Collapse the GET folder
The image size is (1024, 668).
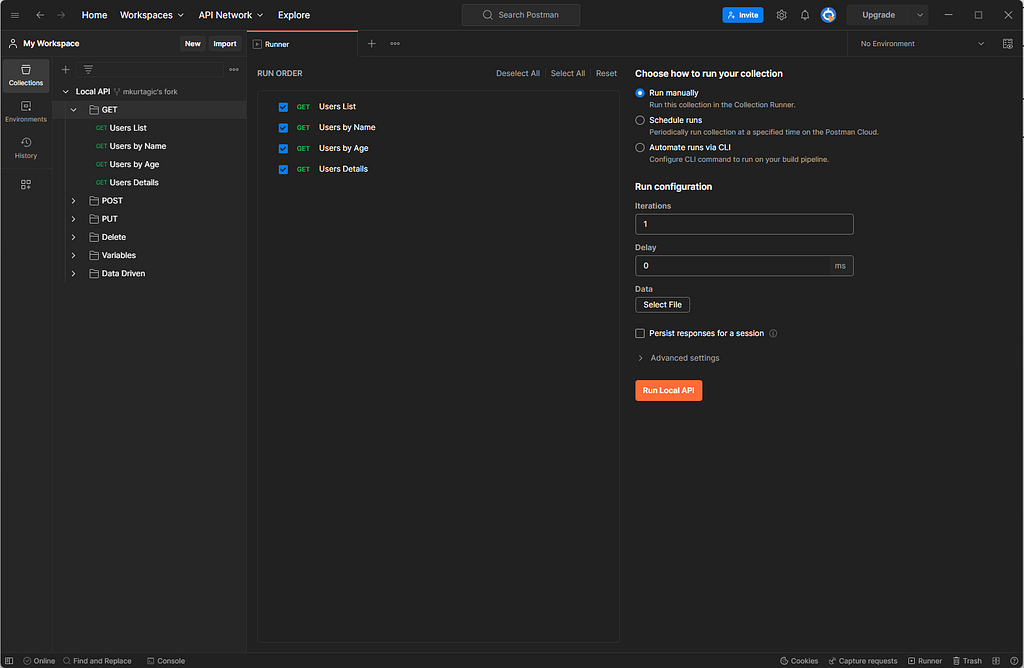point(74,110)
